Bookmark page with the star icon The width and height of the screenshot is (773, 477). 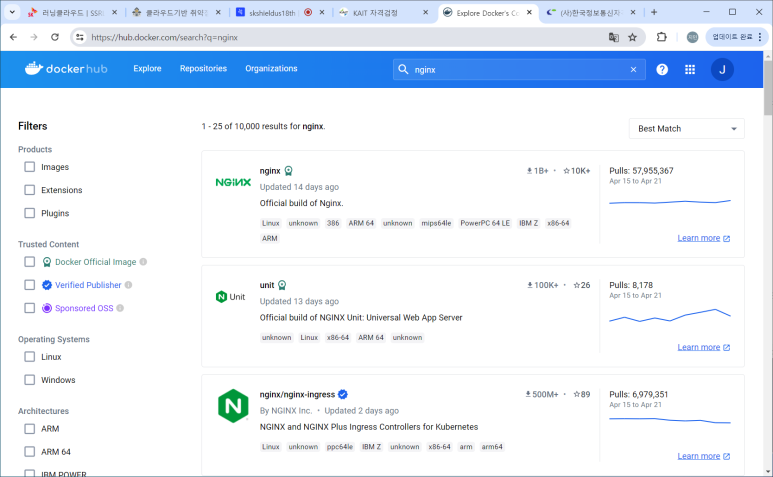(x=632, y=37)
